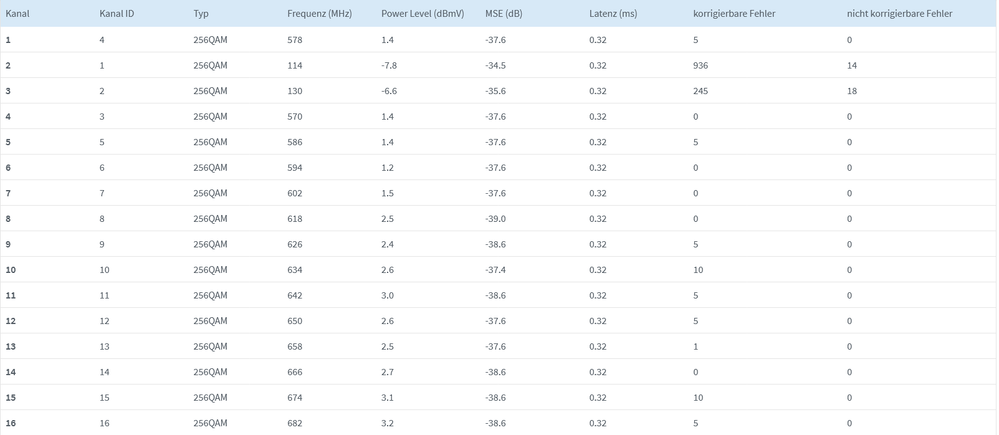Select the -7.8 power level cell
This screenshot has width=999, height=435.
[390, 66]
